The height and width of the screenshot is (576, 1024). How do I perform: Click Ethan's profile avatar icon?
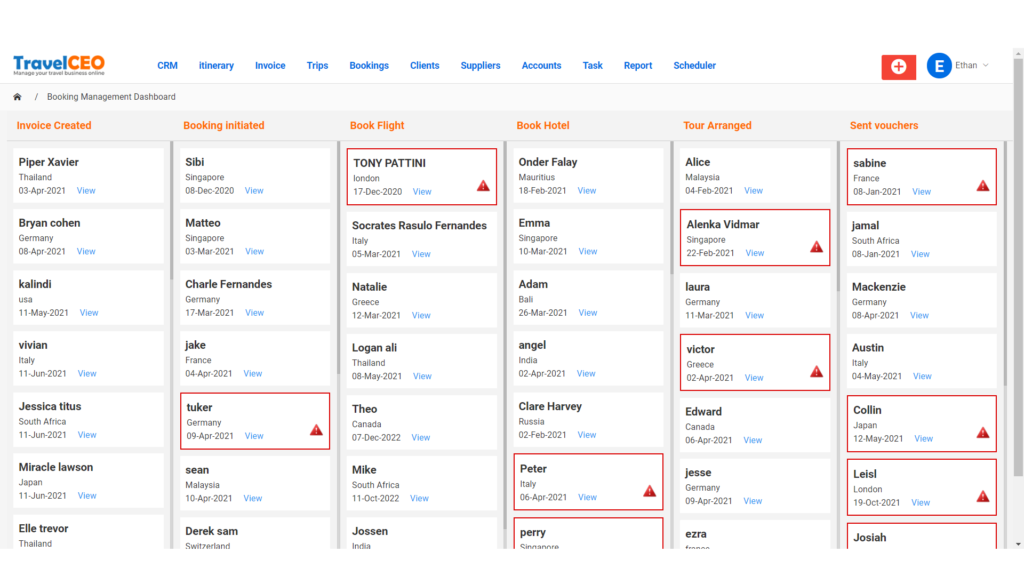tap(937, 66)
